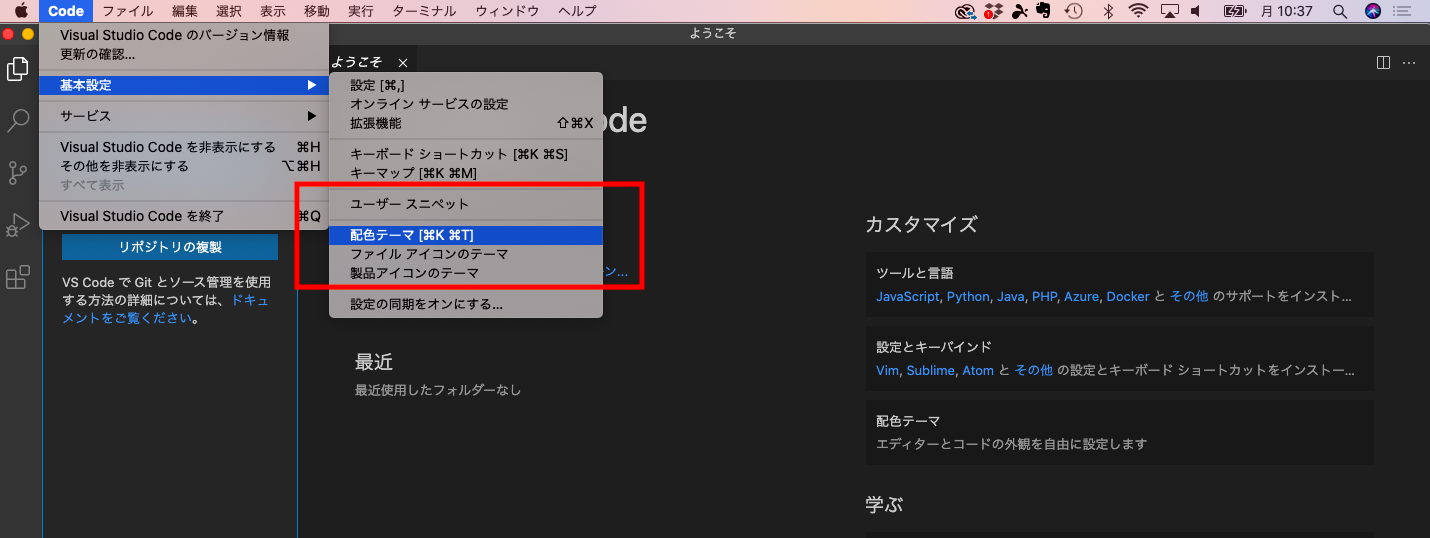Screen dimensions: 1430x538
Task: Click the Wi-Fi status icon
Action: (1138, 11)
